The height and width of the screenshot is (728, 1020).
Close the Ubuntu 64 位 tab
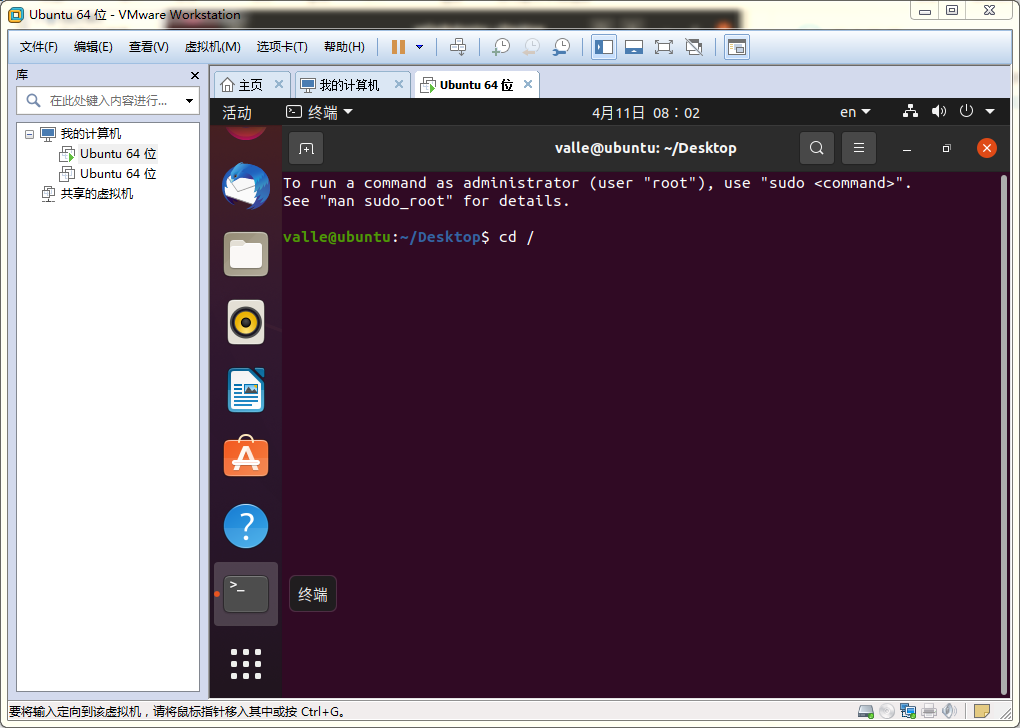click(x=528, y=85)
